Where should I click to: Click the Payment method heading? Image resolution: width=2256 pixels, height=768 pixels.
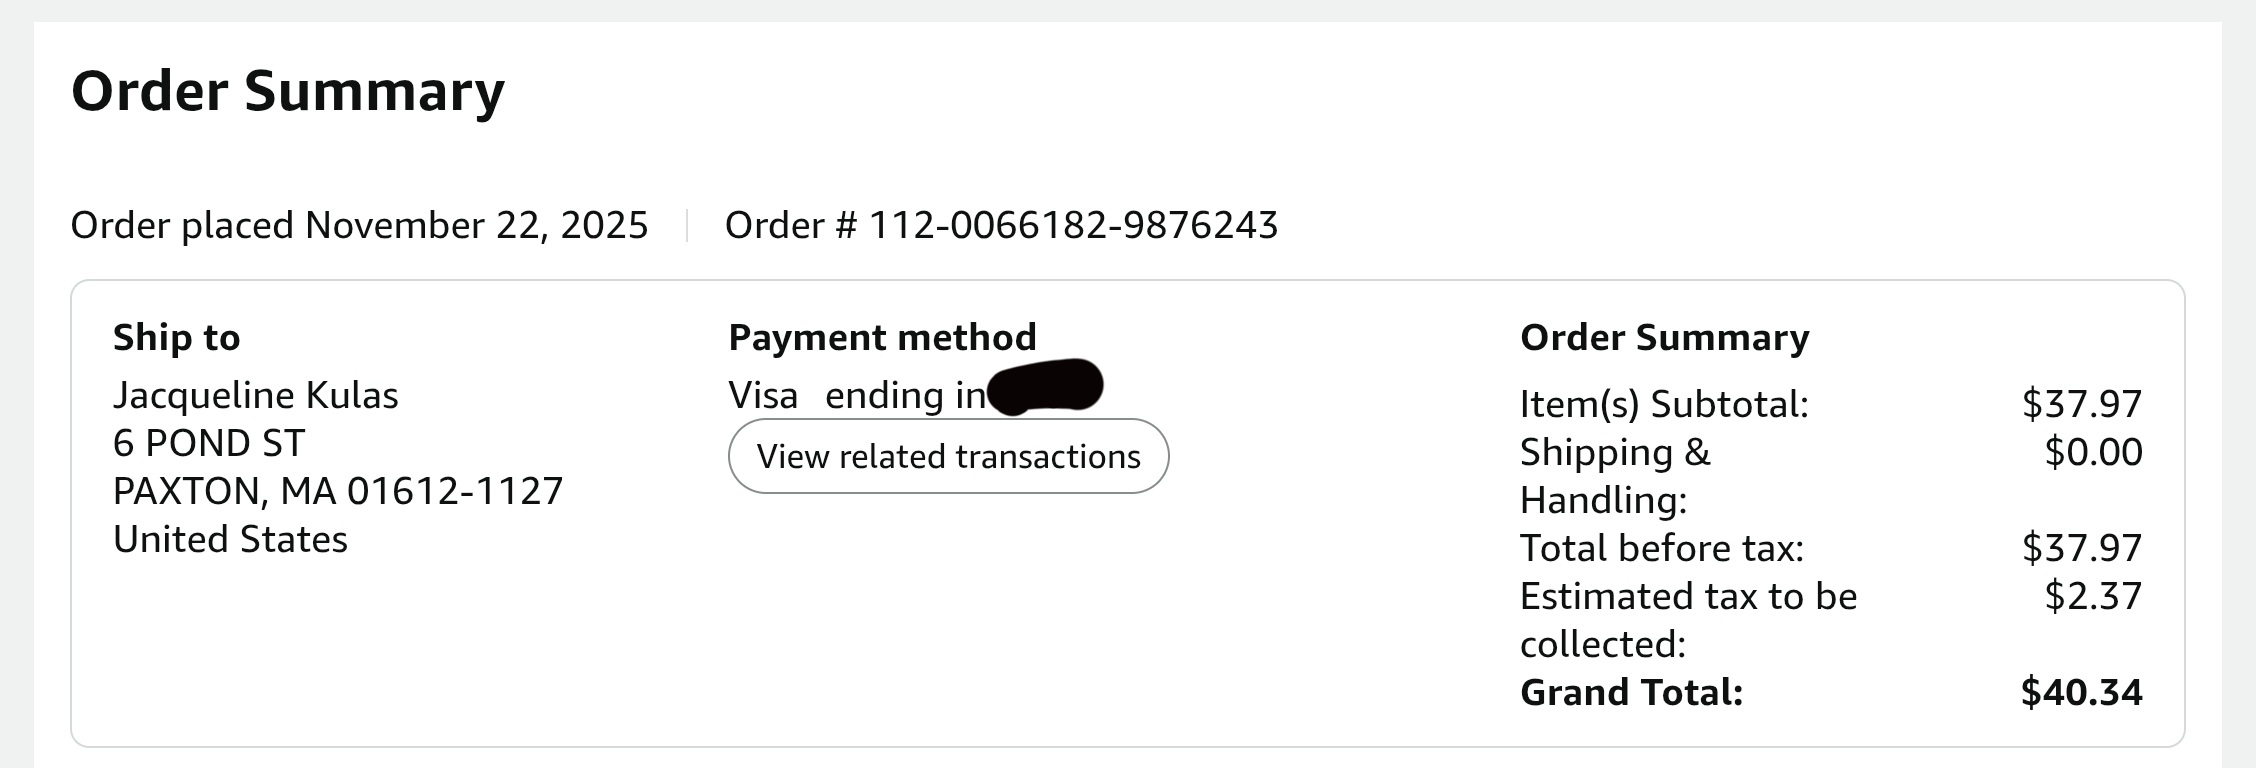(x=882, y=338)
